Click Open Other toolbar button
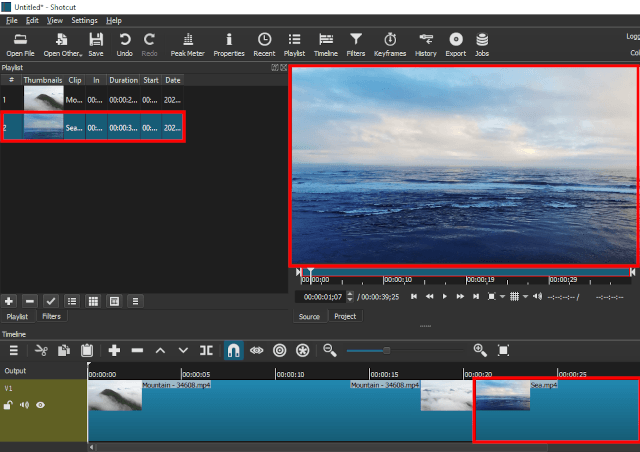The height and width of the screenshot is (452, 640). tap(62, 45)
